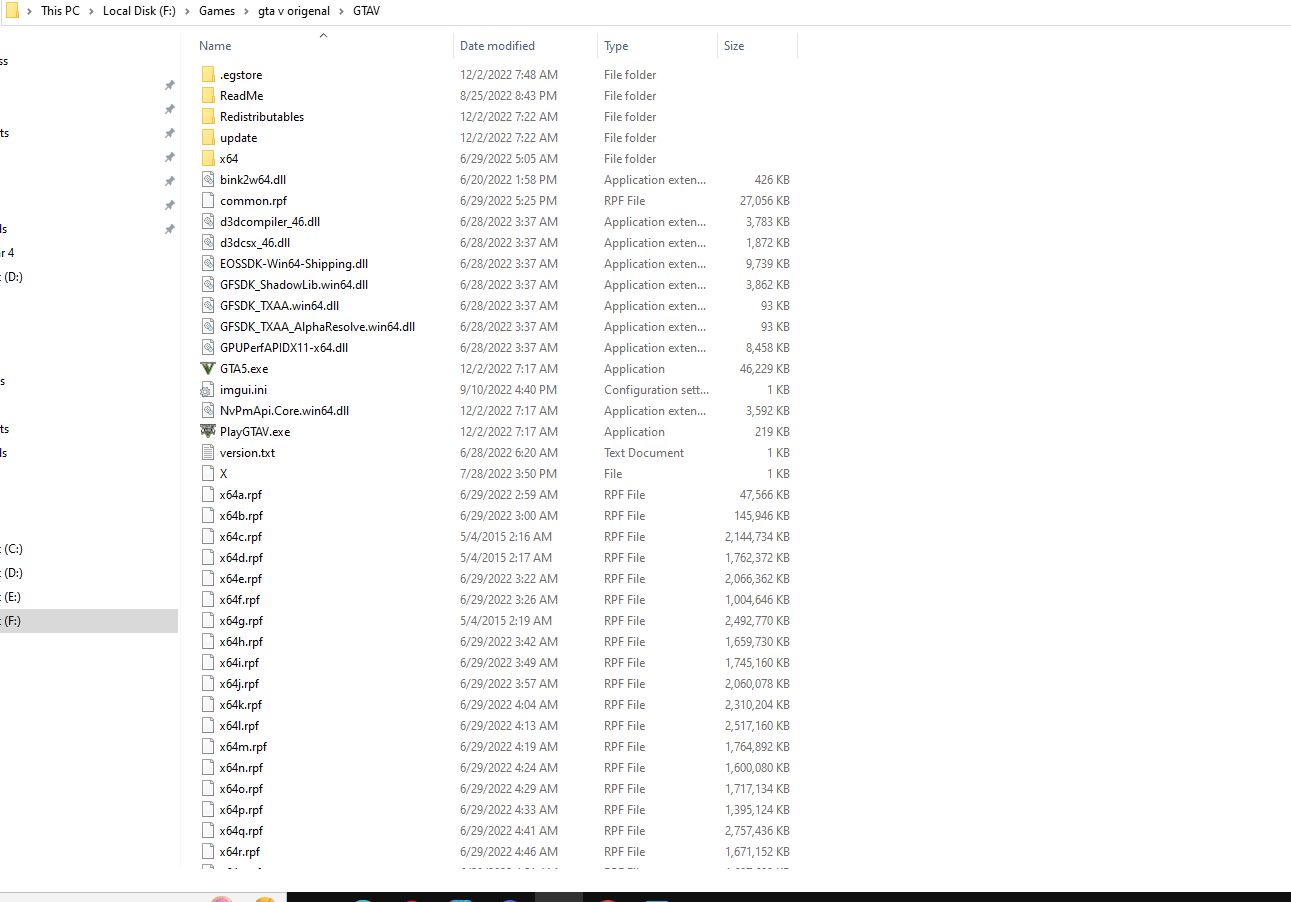Viewport: 1291px width, 902px height.
Task: Jump to Games folder in breadcrumb
Action: point(217,11)
